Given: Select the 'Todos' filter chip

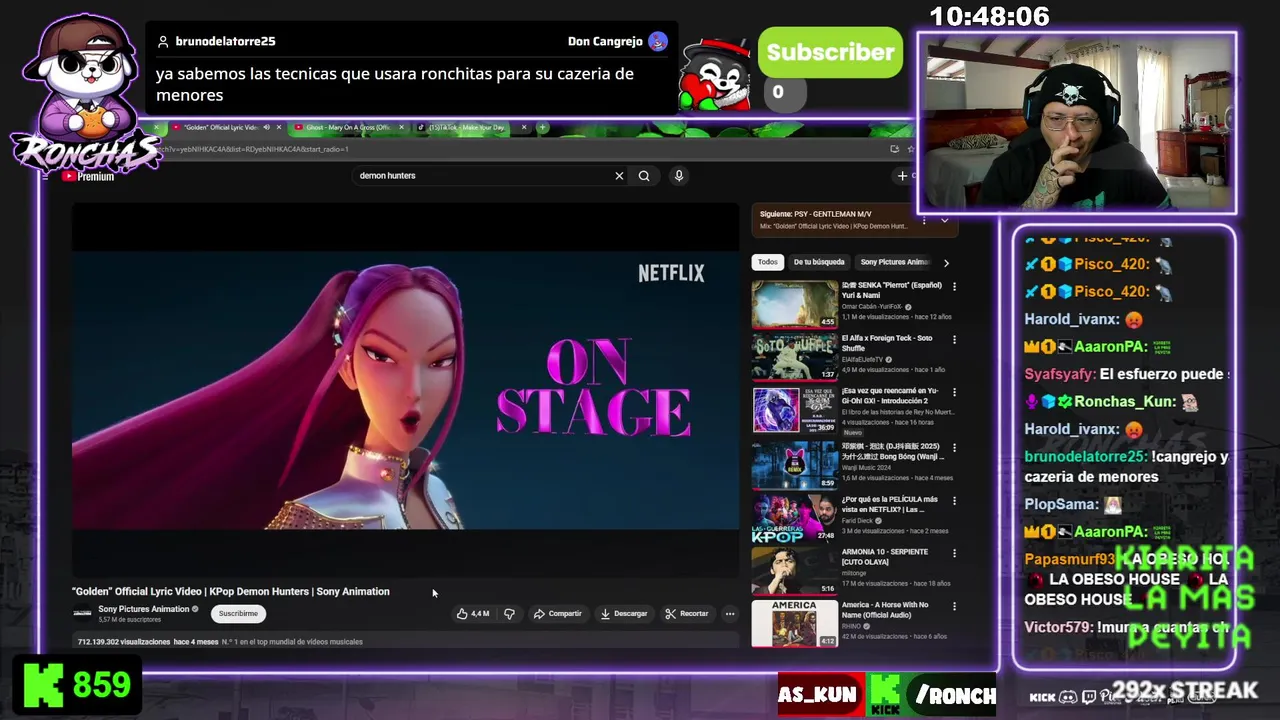Looking at the screenshot, I should pyautogui.click(x=767, y=262).
